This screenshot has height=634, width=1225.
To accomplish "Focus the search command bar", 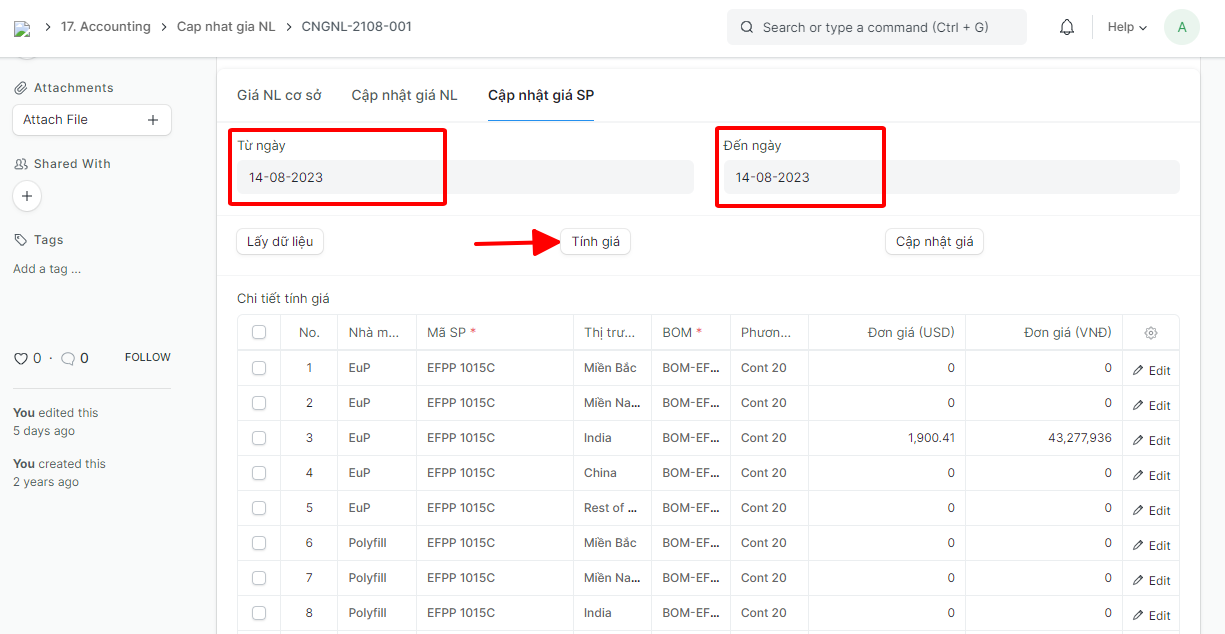I will point(876,28).
